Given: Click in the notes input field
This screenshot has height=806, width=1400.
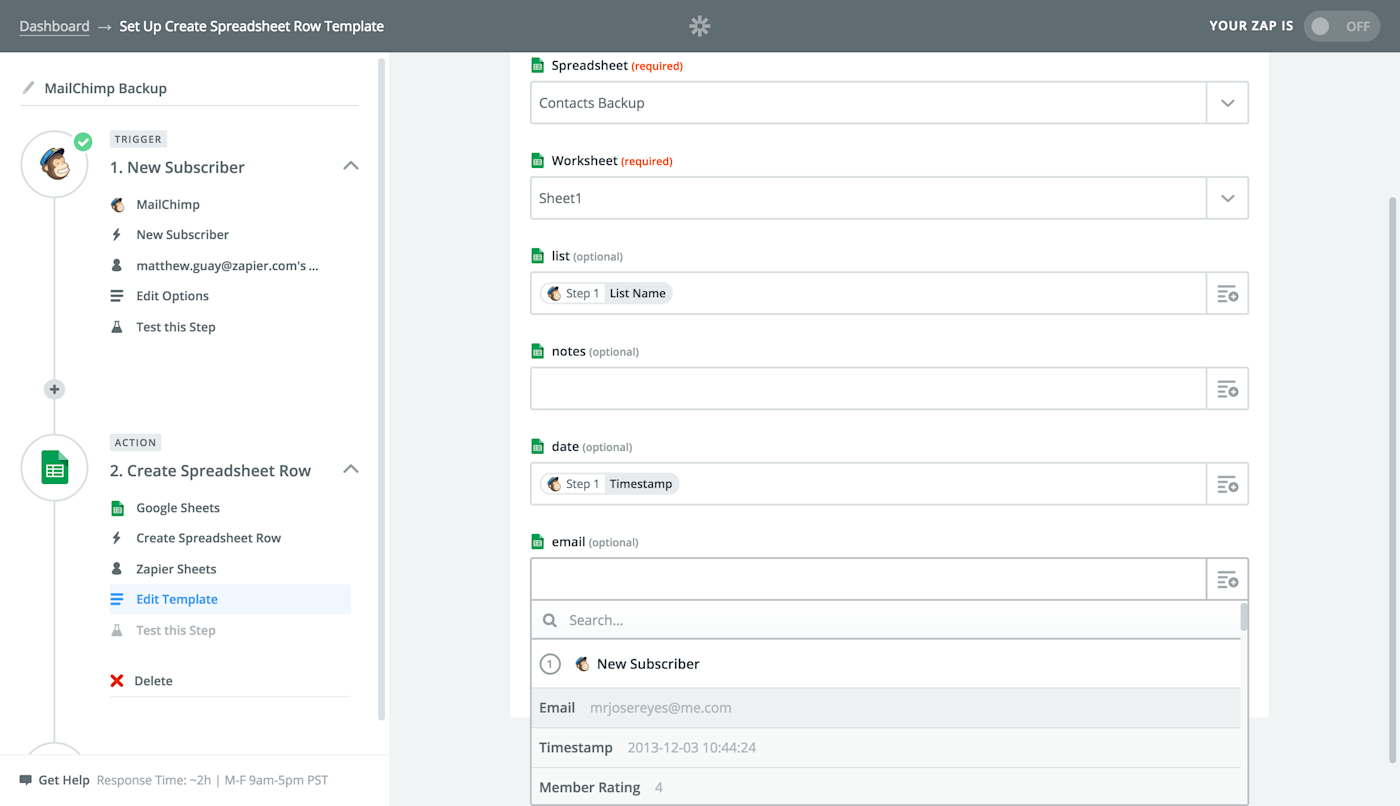Looking at the screenshot, I should 868,389.
